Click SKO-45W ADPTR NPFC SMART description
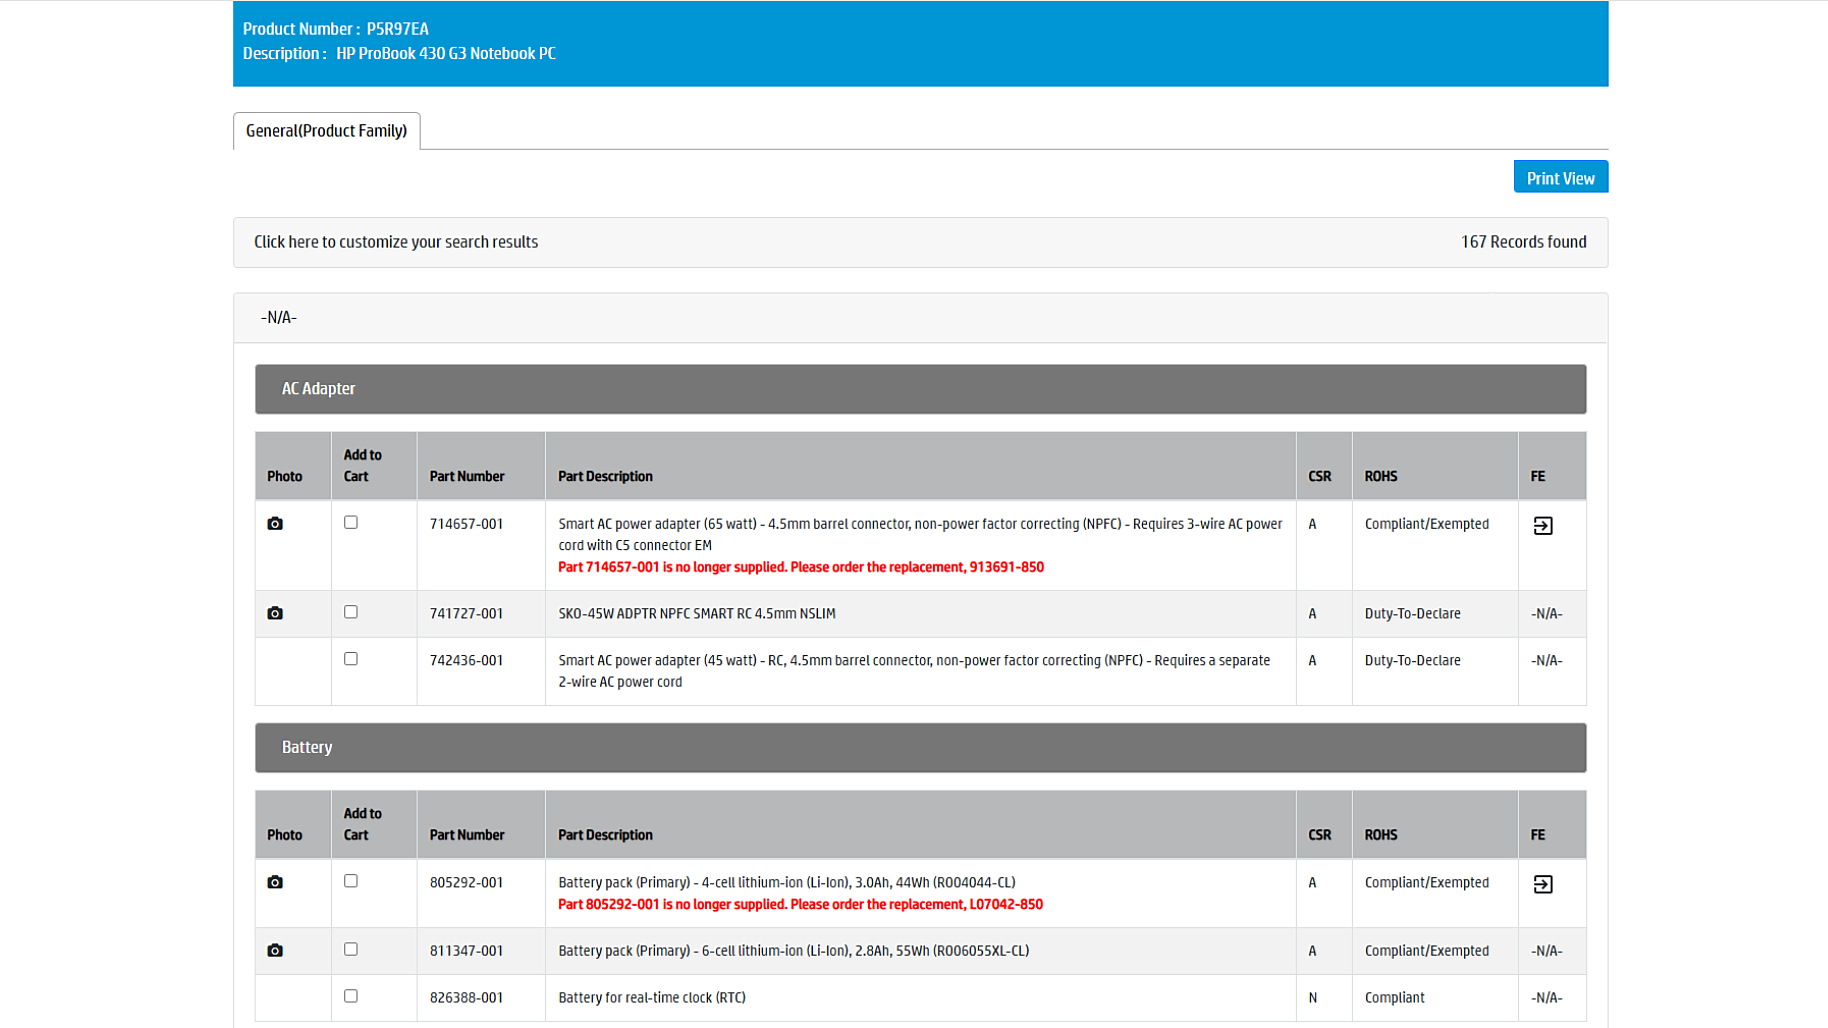Viewport: 1828px width, 1028px height. pos(697,614)
